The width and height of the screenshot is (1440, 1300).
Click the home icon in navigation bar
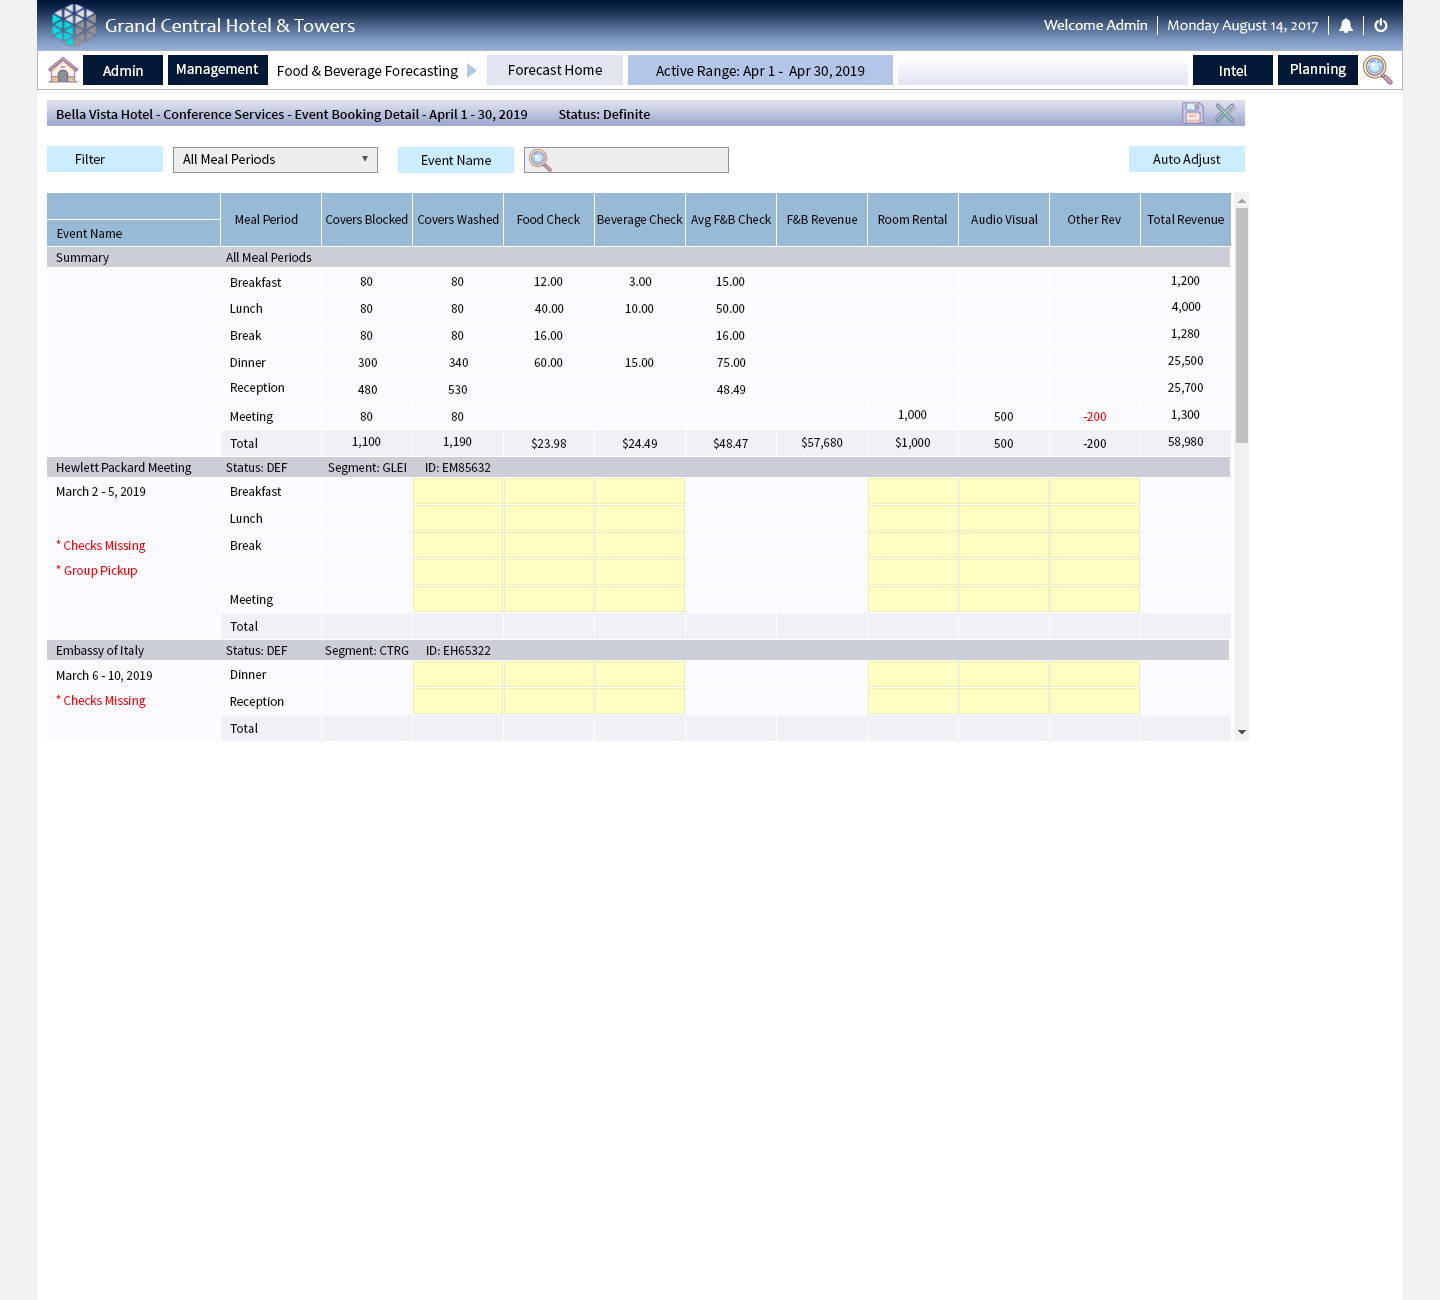pos(63,70)
